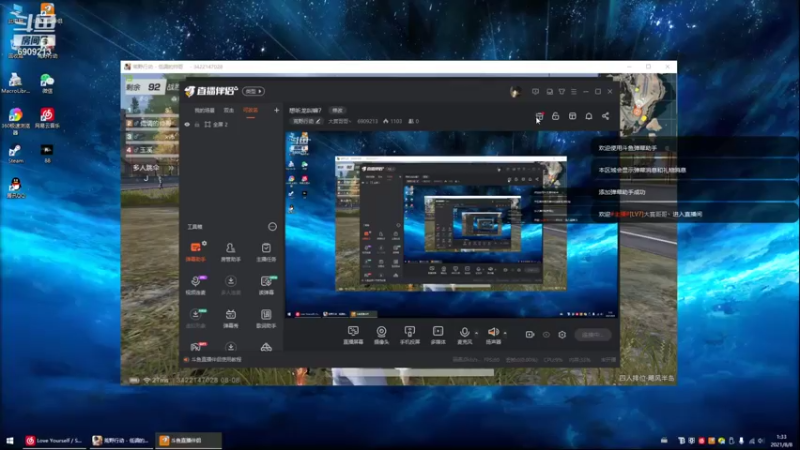Open the MacroLibr desktop shortcut
Screen dimensions: 800x450
point(15,83)
